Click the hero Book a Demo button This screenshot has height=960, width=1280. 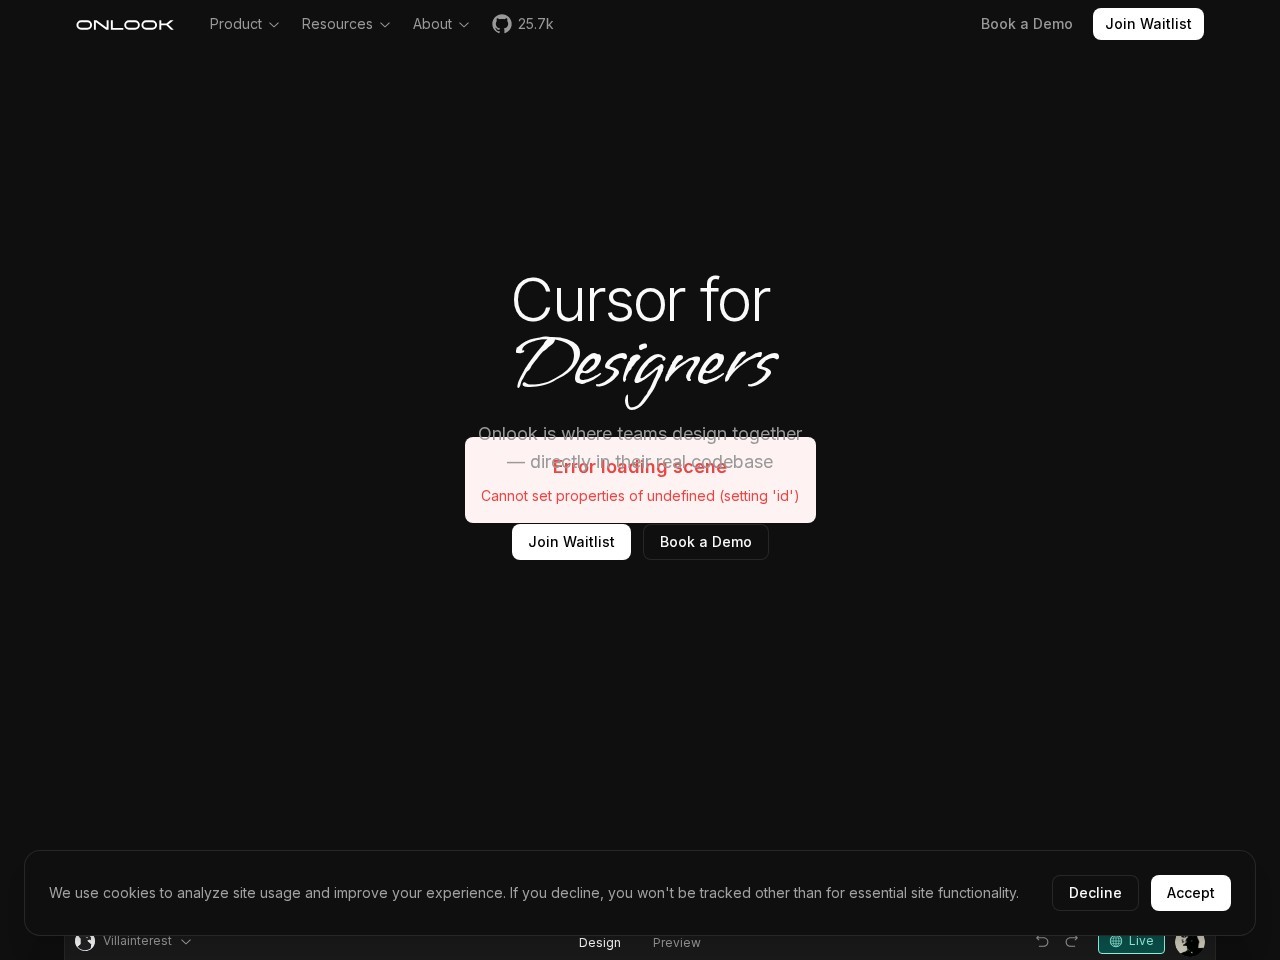point(706,542)
